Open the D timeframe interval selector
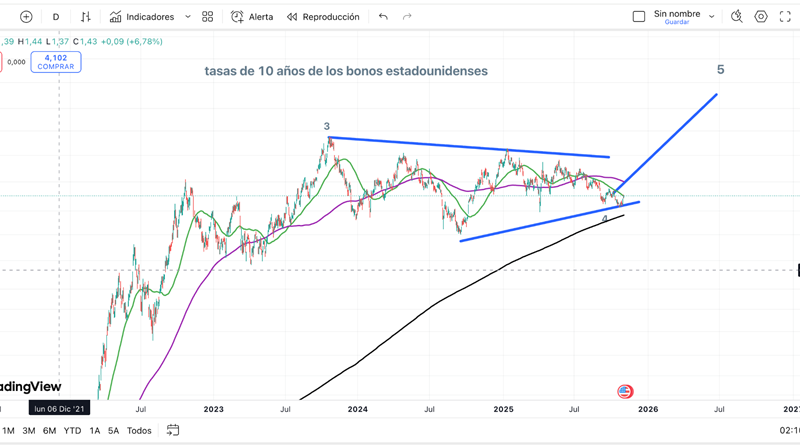800x445 pixels. click(56, 17)
